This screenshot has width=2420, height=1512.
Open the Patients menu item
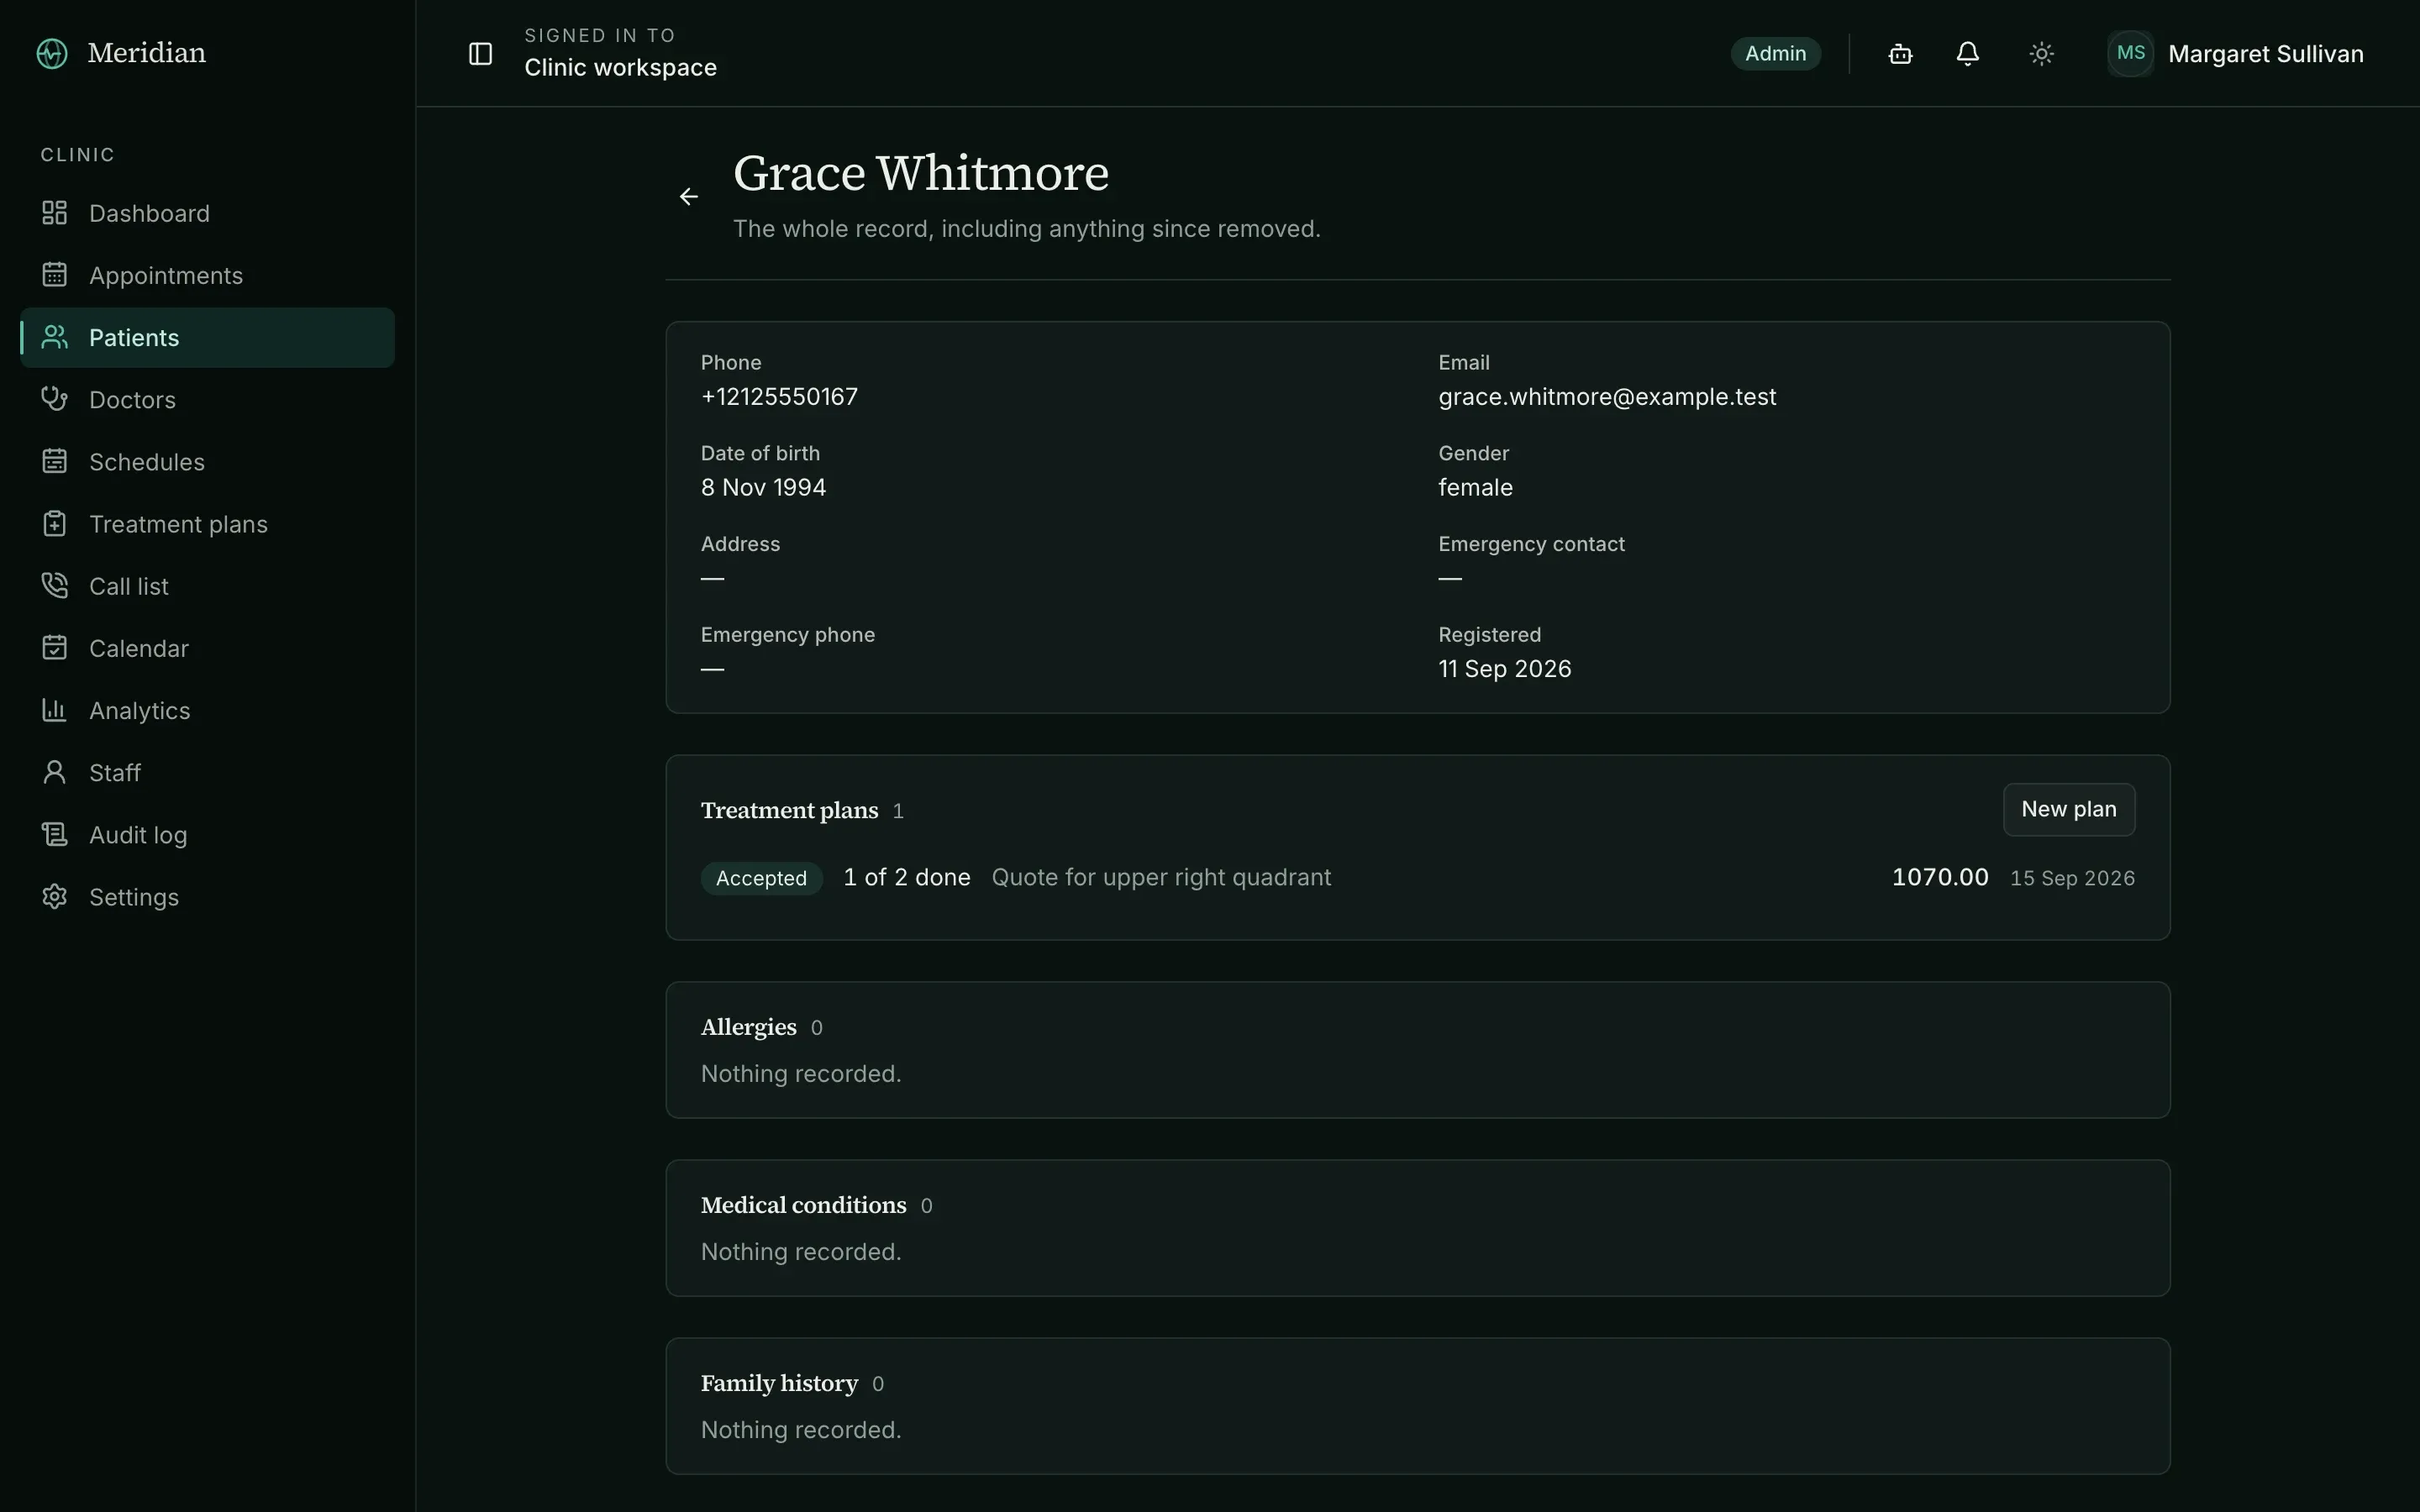point(207,338)
